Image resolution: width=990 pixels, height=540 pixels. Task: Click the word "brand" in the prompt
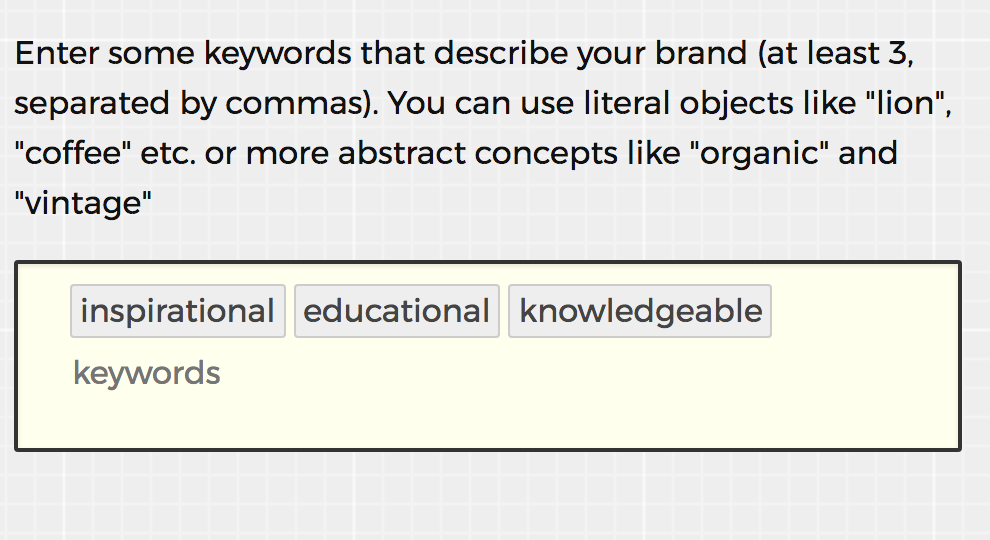701,53
